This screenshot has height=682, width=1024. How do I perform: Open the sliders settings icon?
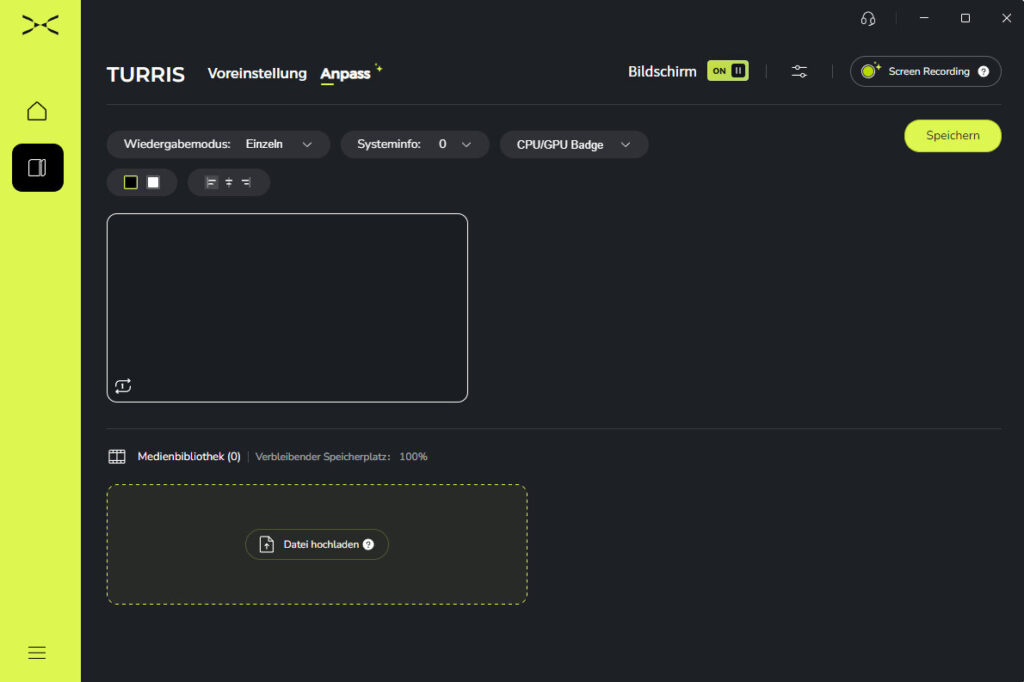pyautogui.click(x=799, y=71)
